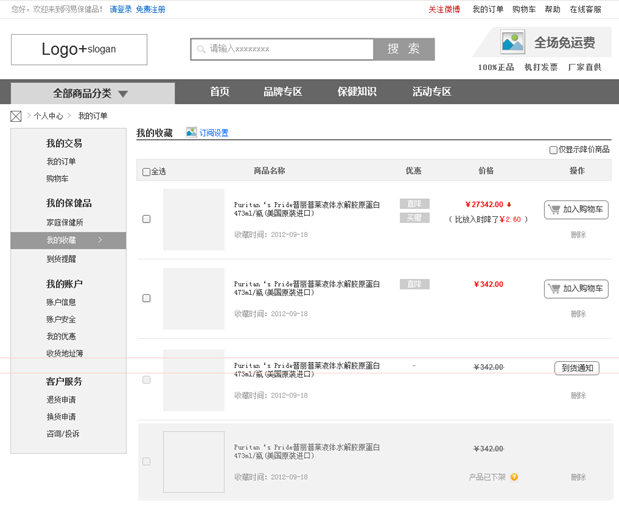
Task: Click cart icon on second 加入购物车 button
Action: (x=554, y=289)
